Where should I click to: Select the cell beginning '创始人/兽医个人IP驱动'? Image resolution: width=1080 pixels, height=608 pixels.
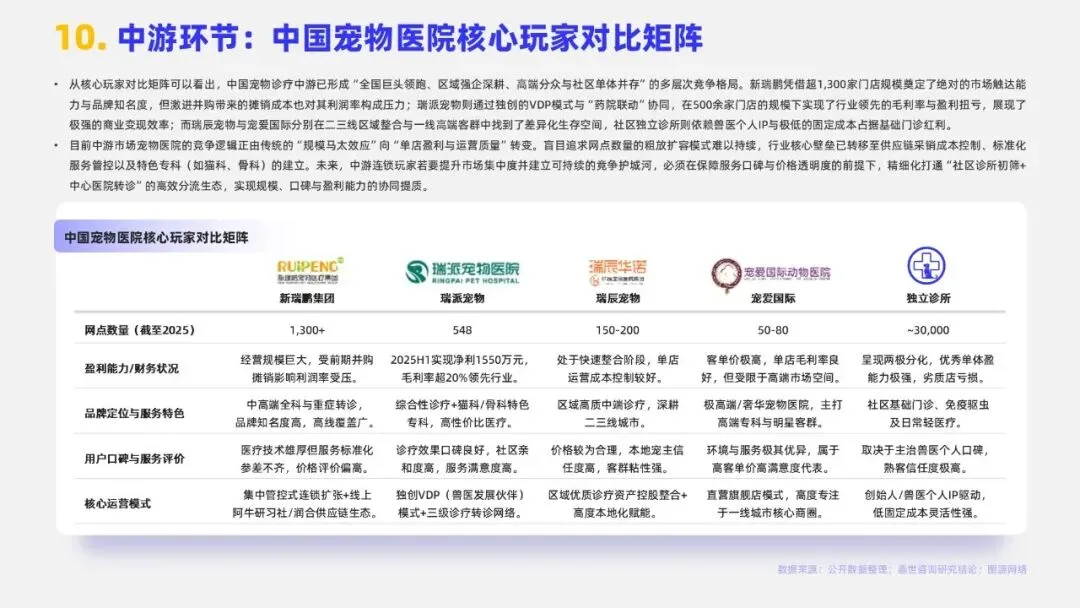point(928,503)
